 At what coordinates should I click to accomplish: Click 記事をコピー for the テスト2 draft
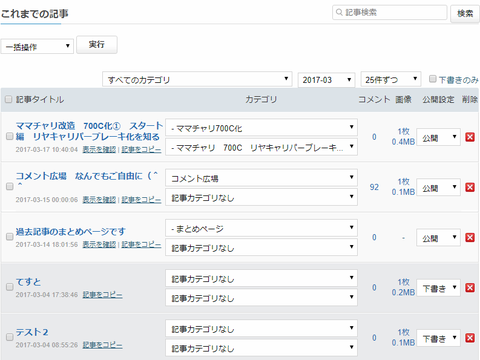[103, 345]
